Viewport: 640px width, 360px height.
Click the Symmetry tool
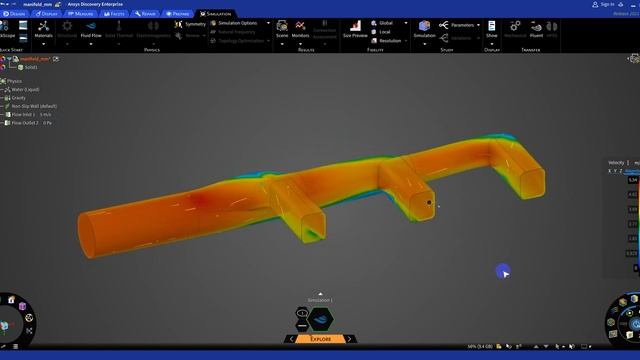[x=190, y=24]
